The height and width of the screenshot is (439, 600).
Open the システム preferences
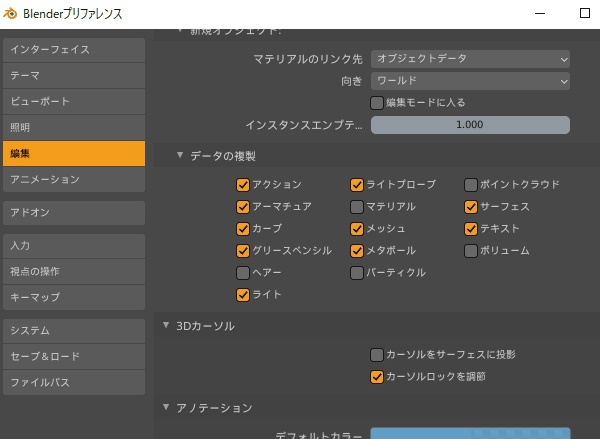click(x=74, y=331)
